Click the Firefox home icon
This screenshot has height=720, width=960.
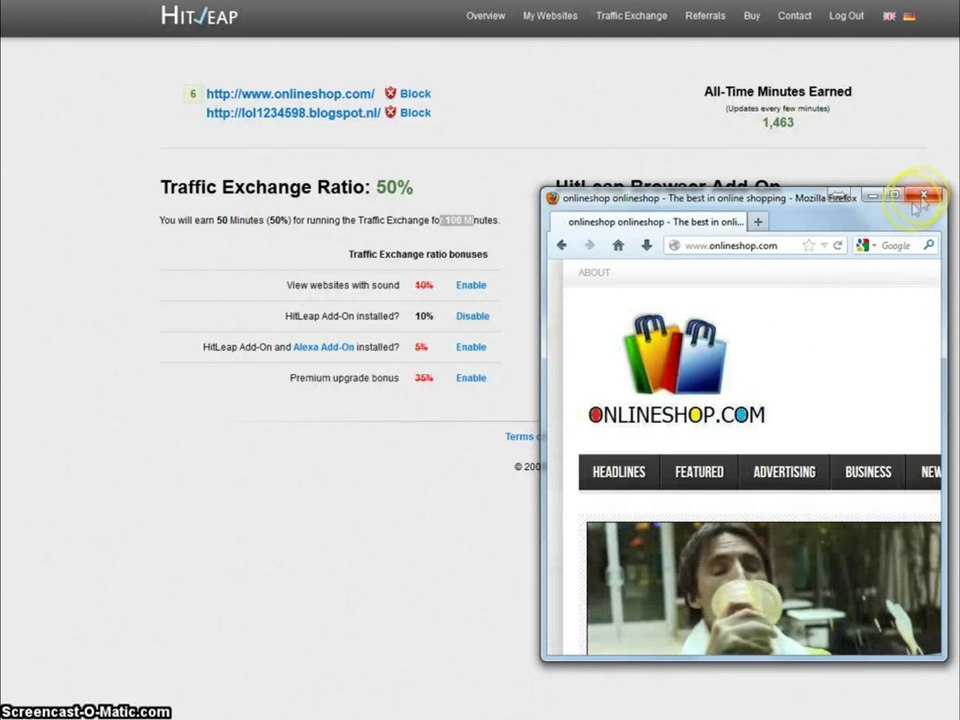(x=618, y=245)
